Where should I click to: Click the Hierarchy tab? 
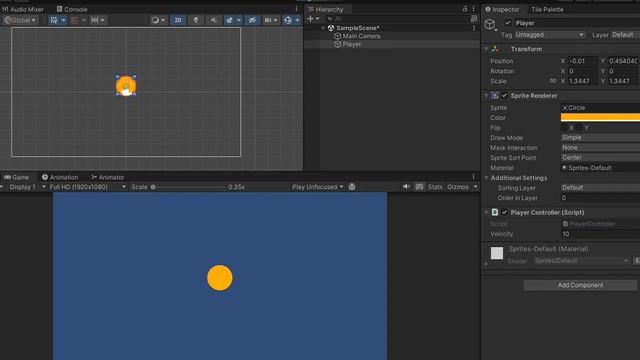point(326,9)
